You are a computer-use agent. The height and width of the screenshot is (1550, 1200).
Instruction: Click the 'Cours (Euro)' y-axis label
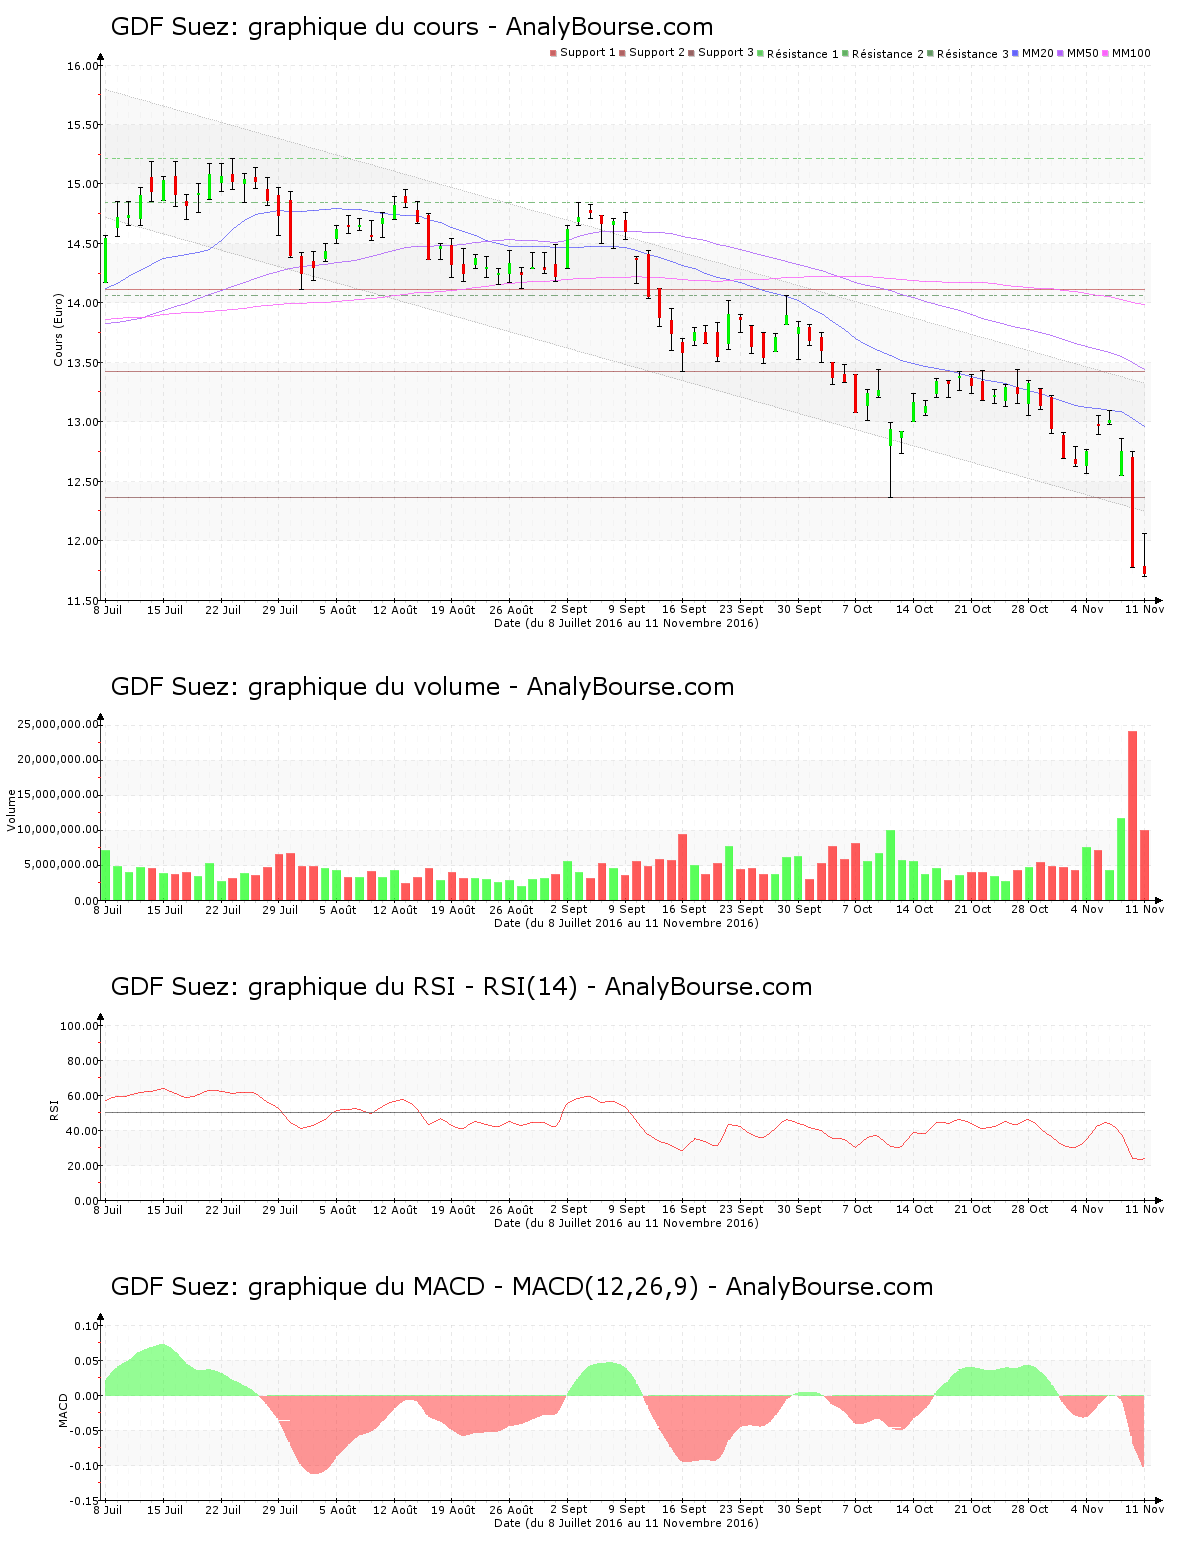pyautogui.click(x=58, y=330)
